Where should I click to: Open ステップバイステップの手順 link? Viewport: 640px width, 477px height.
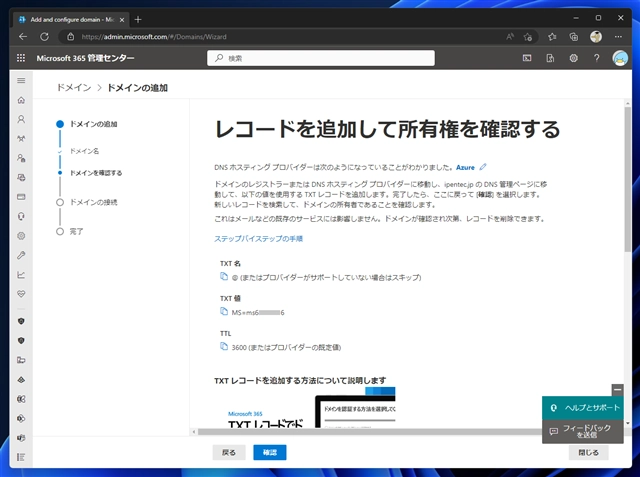258,239
